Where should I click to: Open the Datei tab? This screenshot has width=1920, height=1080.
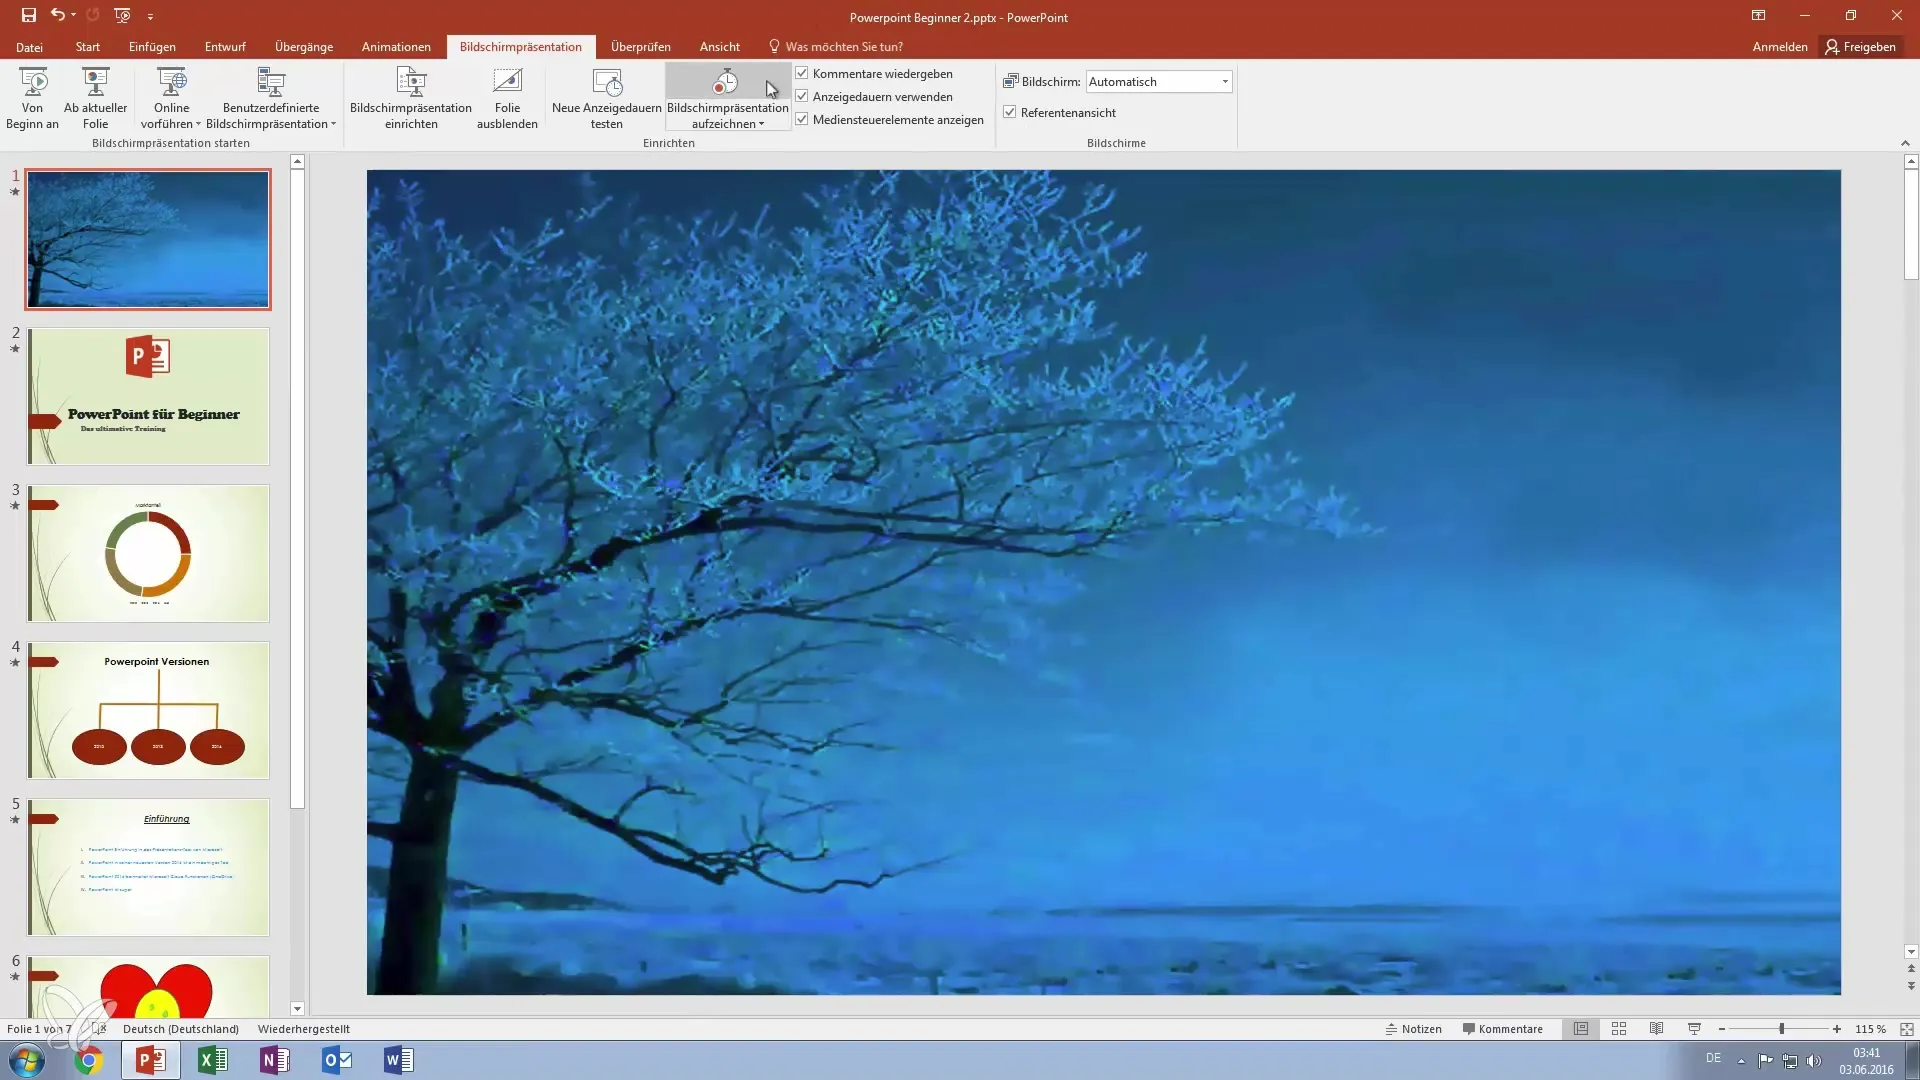click(29, 47)
